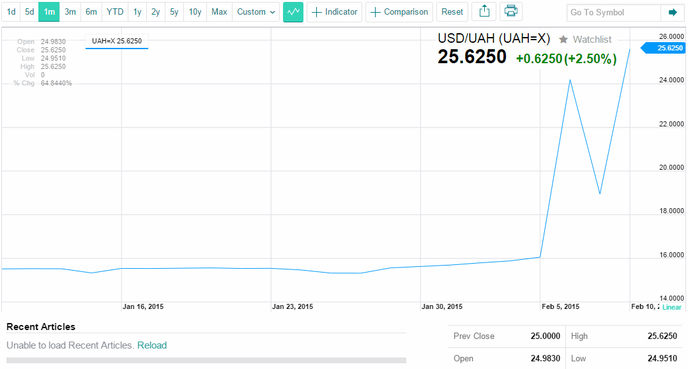Reload Recent Articles link
This screenshot has height=369, width=688.
coord(152,345)
